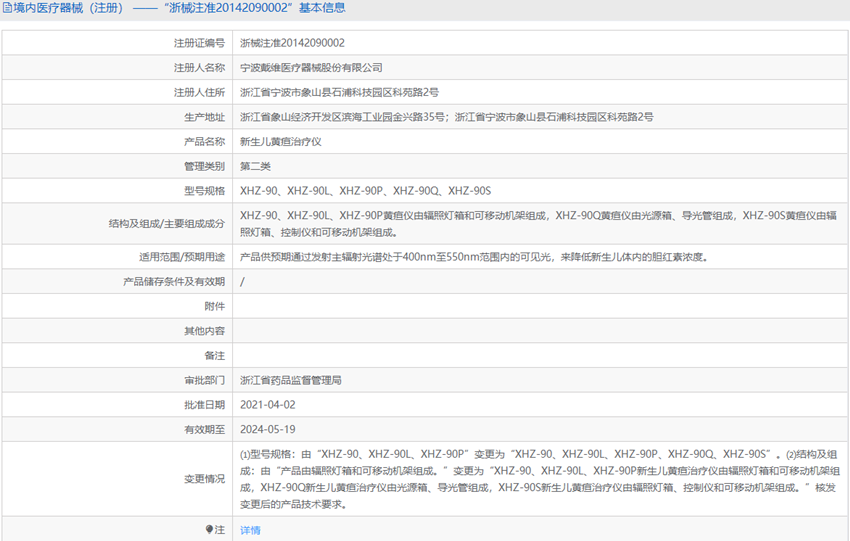Click the registrant address 浙江省宁波市象山县石浦科技园区科苑路2号
Image resolution: width=850 pixels, height=541 pixels.
[x=339, y=92]
